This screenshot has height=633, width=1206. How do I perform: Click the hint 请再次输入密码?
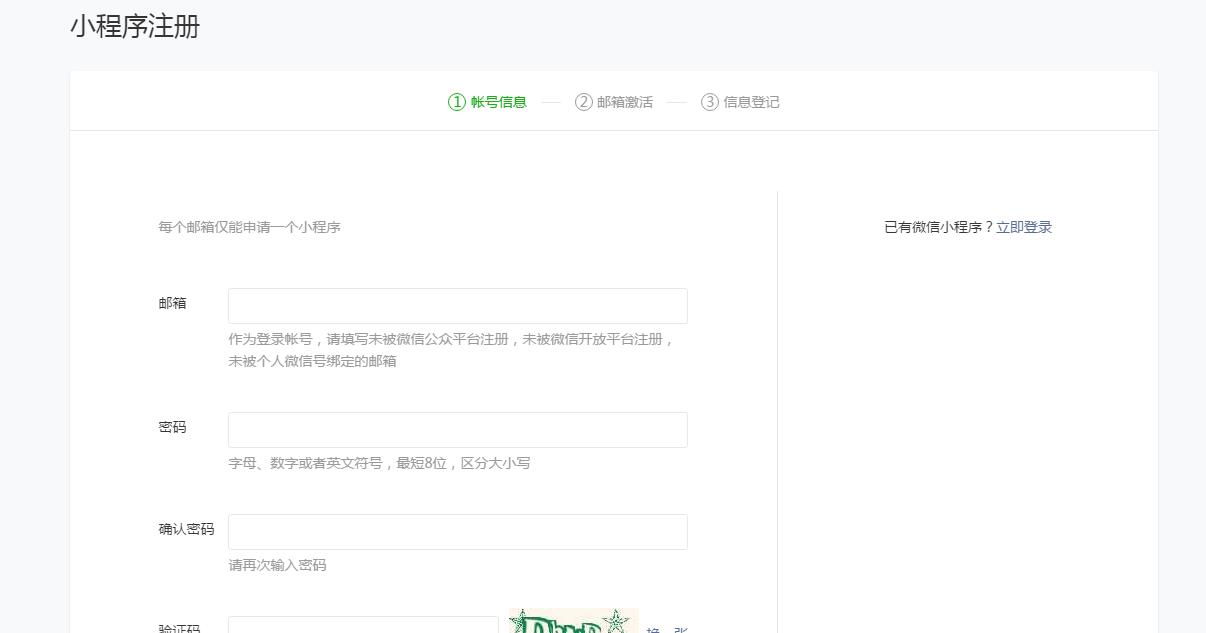click(277, 565)
